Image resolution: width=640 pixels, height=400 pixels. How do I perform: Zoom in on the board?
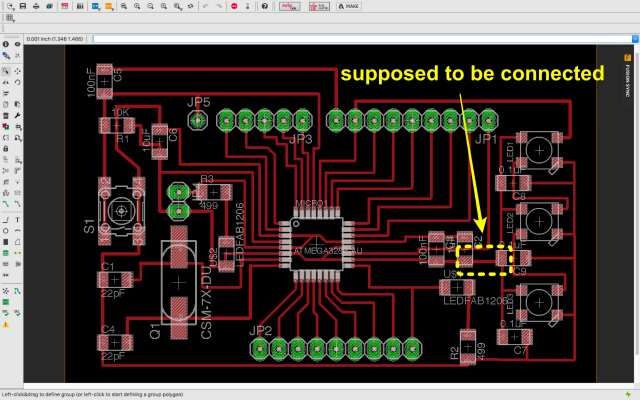tap(137, 6)
